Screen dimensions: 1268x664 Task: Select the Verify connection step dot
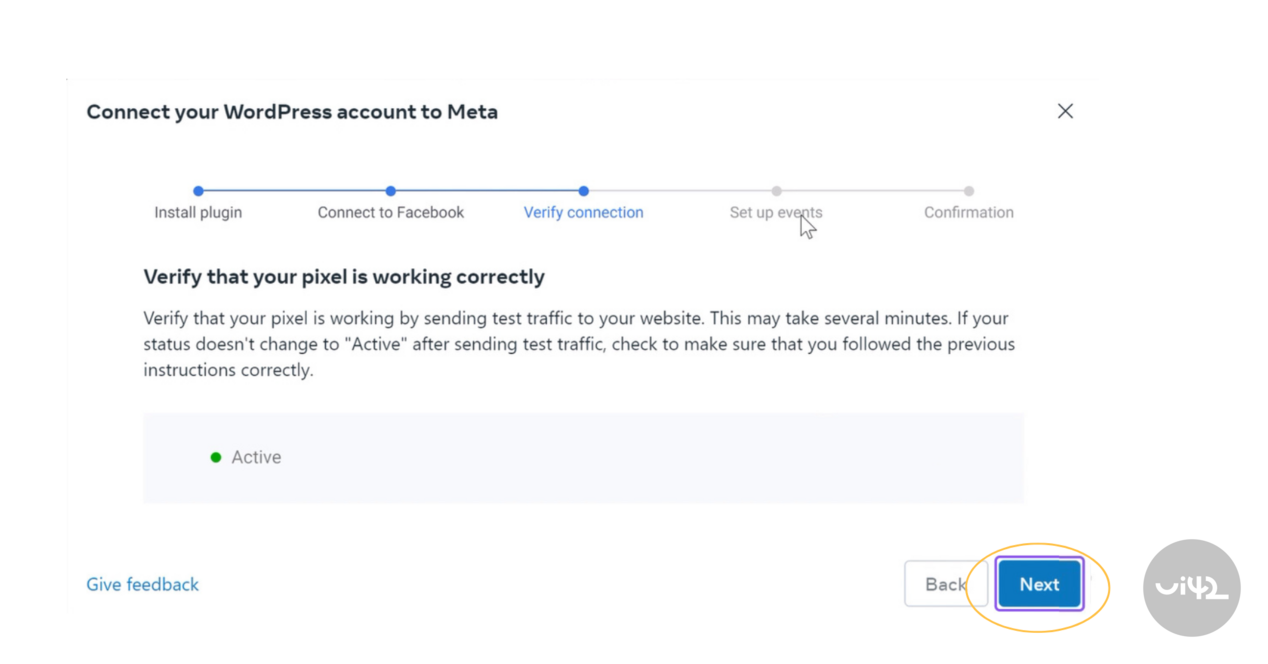pyautogui.click(x=583, y=191)
